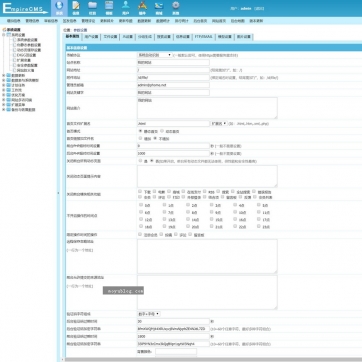Expand the 工作流 tree node
This screenshot has height=362, width=362.
(x=4, y=90)
